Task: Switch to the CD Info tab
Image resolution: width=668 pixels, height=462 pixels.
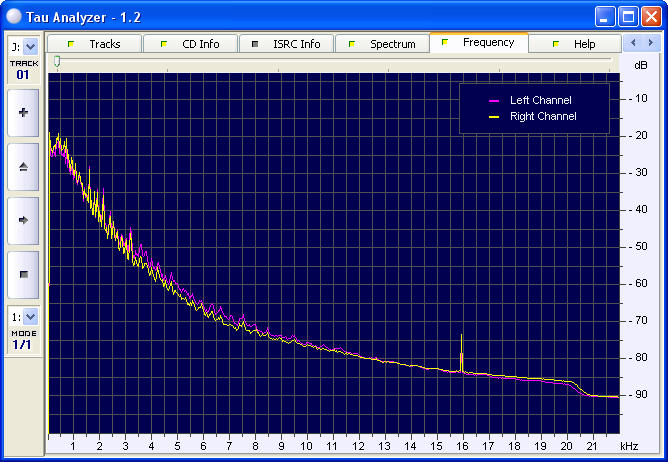Action: click(190, 44)
